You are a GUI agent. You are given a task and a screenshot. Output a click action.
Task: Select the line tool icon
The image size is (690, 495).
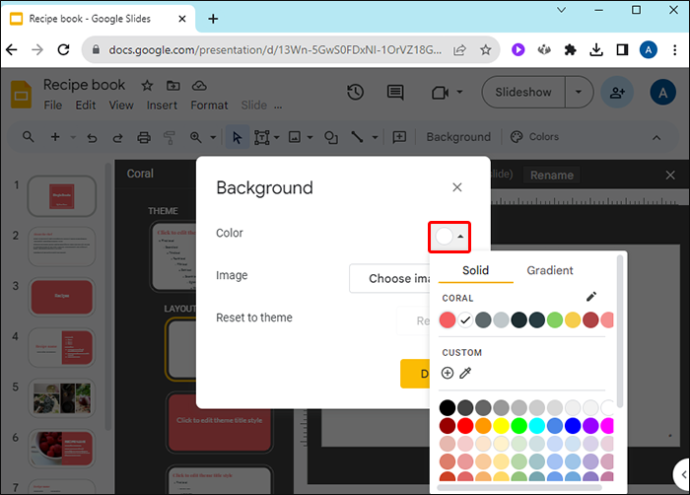(357, 137)
